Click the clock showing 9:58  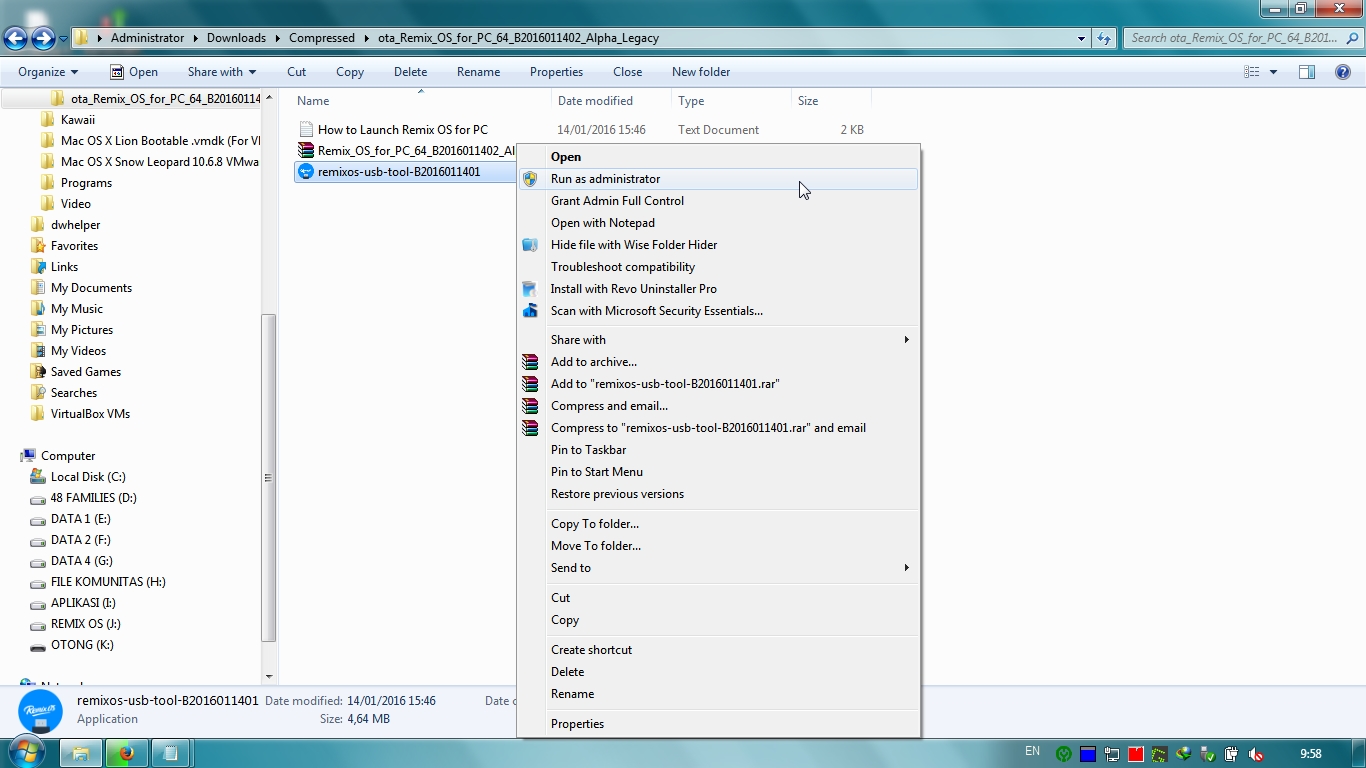pos(1310,754)
